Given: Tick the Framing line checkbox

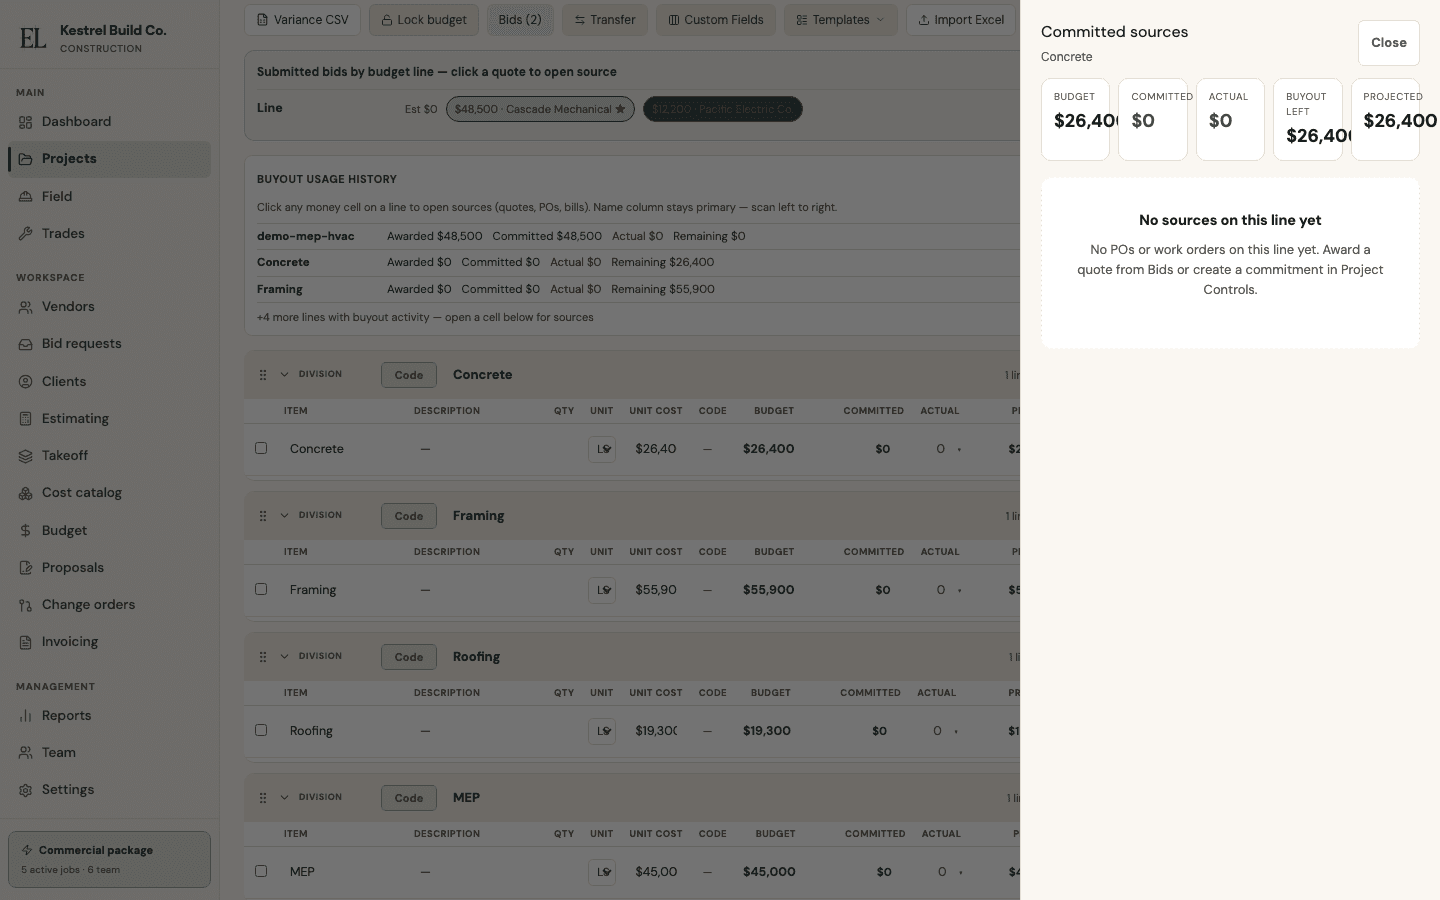Looking at the screenshot, I should pyautogui.click(x=261, y=589).
